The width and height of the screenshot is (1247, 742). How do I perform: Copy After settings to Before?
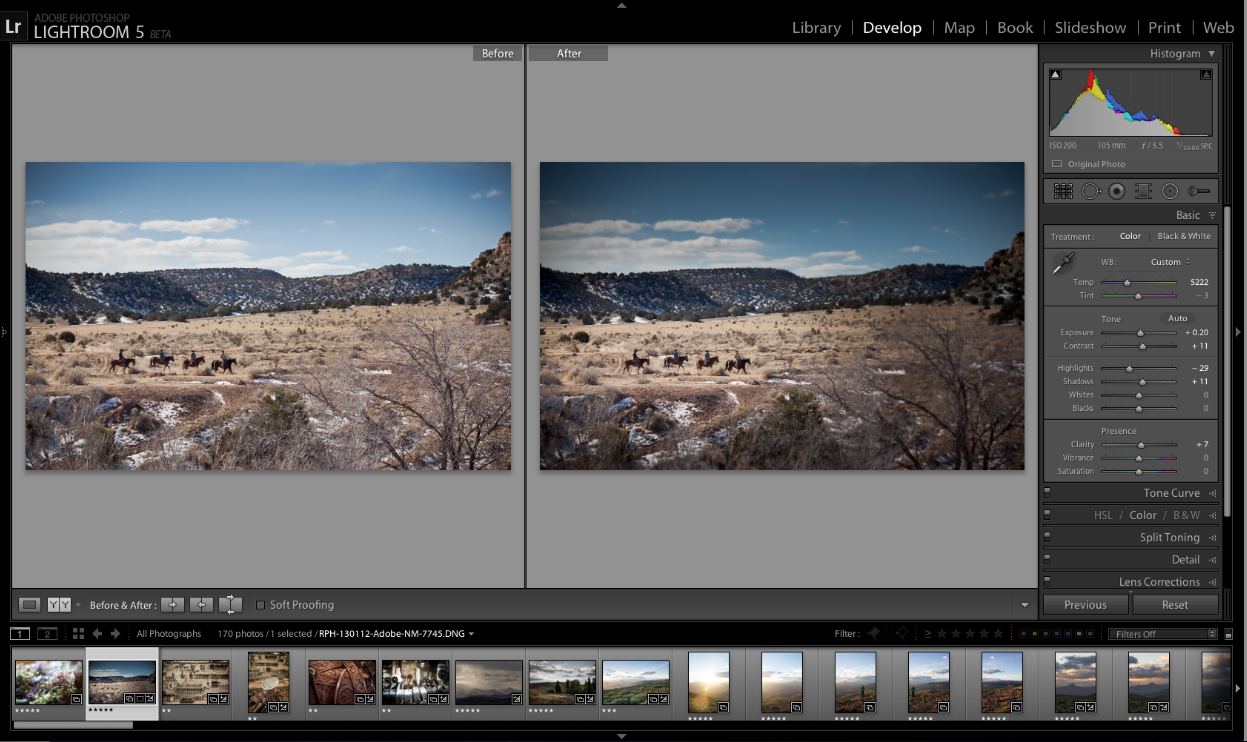(x=201, y=604)
